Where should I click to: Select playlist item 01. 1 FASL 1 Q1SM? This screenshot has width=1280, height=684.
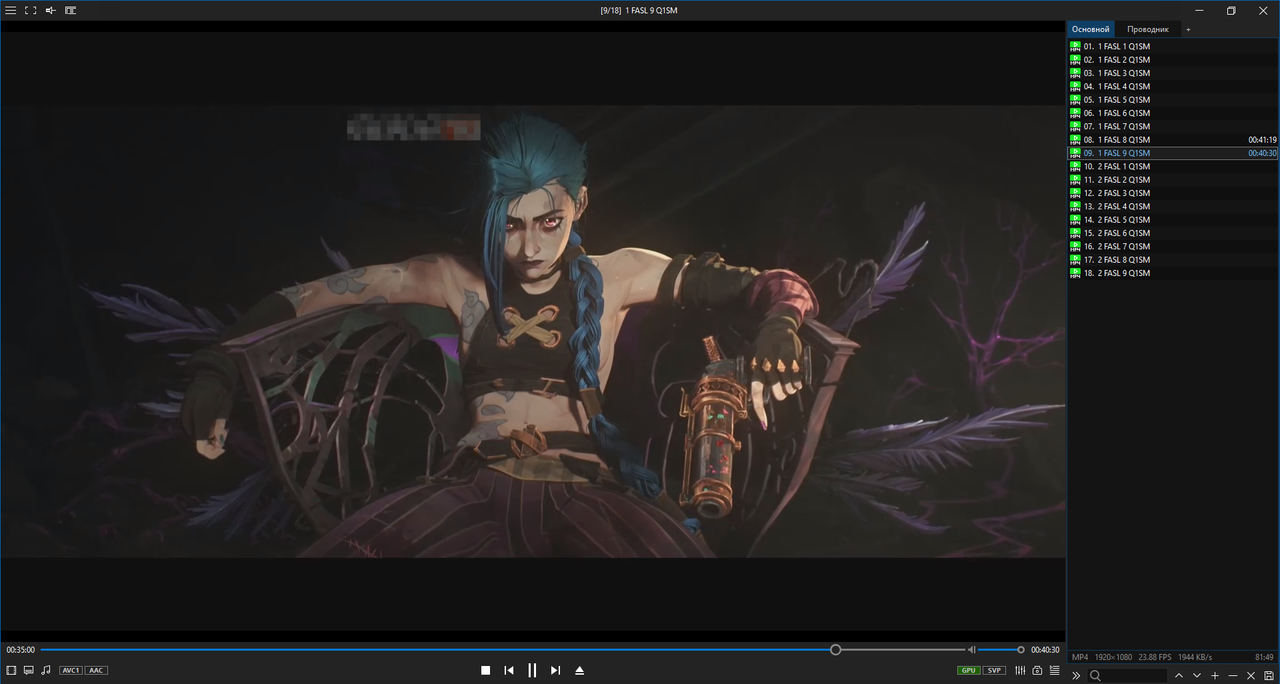tap(1173, 46)
